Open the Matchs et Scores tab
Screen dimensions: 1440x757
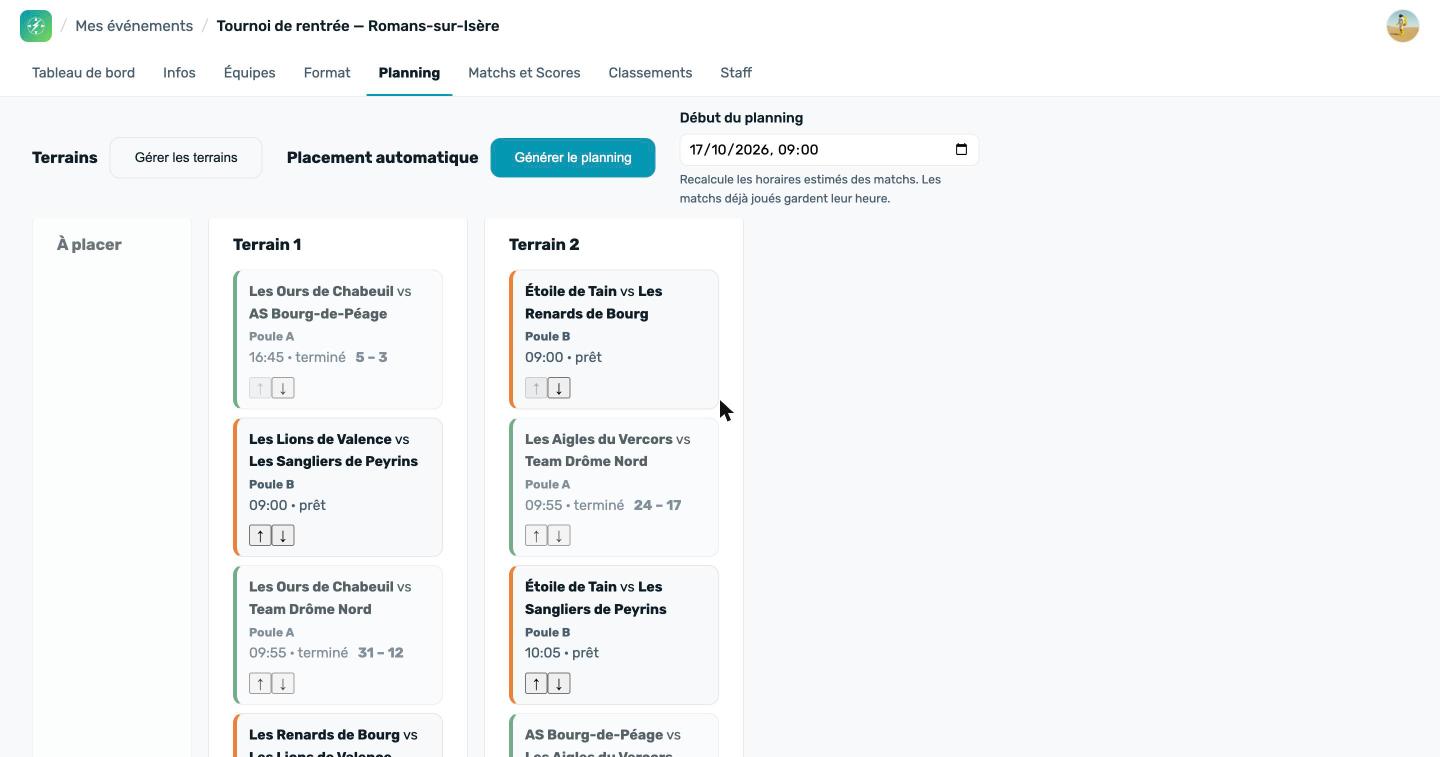point(524,73)
